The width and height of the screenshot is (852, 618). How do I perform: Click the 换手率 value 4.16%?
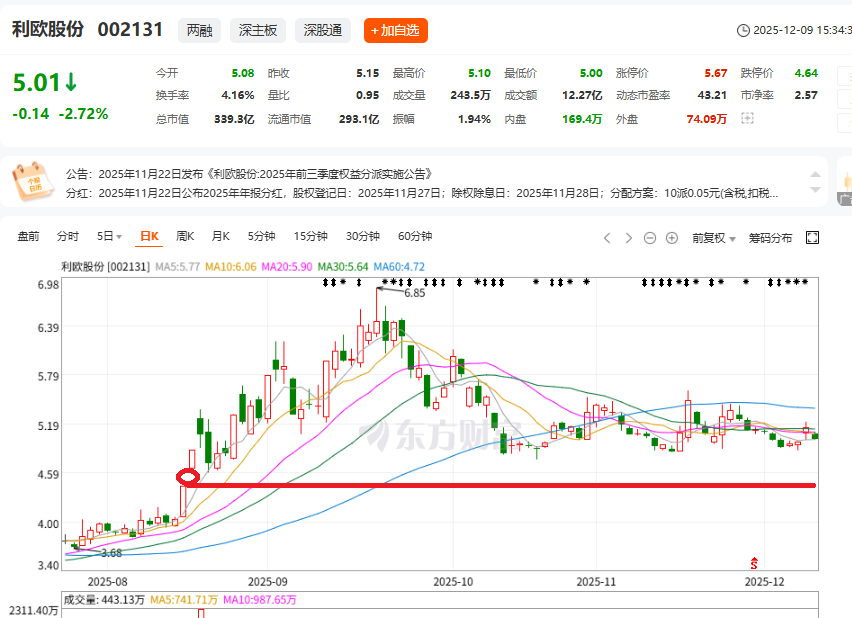[x=237, y=95]
